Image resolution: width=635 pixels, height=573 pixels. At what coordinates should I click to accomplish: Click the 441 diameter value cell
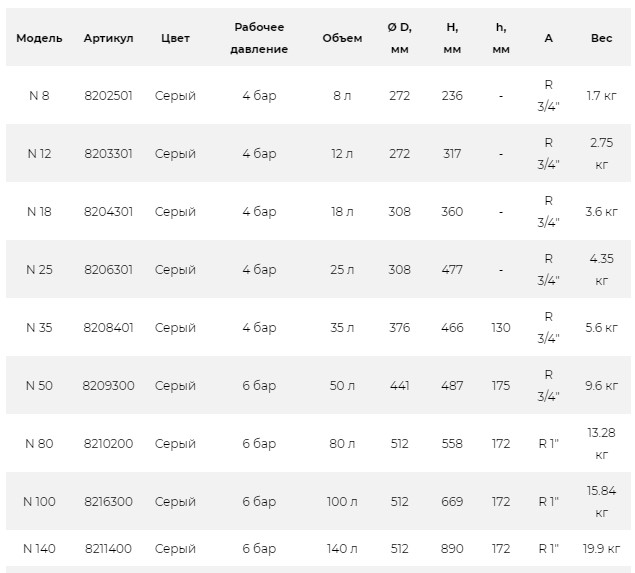399,386
